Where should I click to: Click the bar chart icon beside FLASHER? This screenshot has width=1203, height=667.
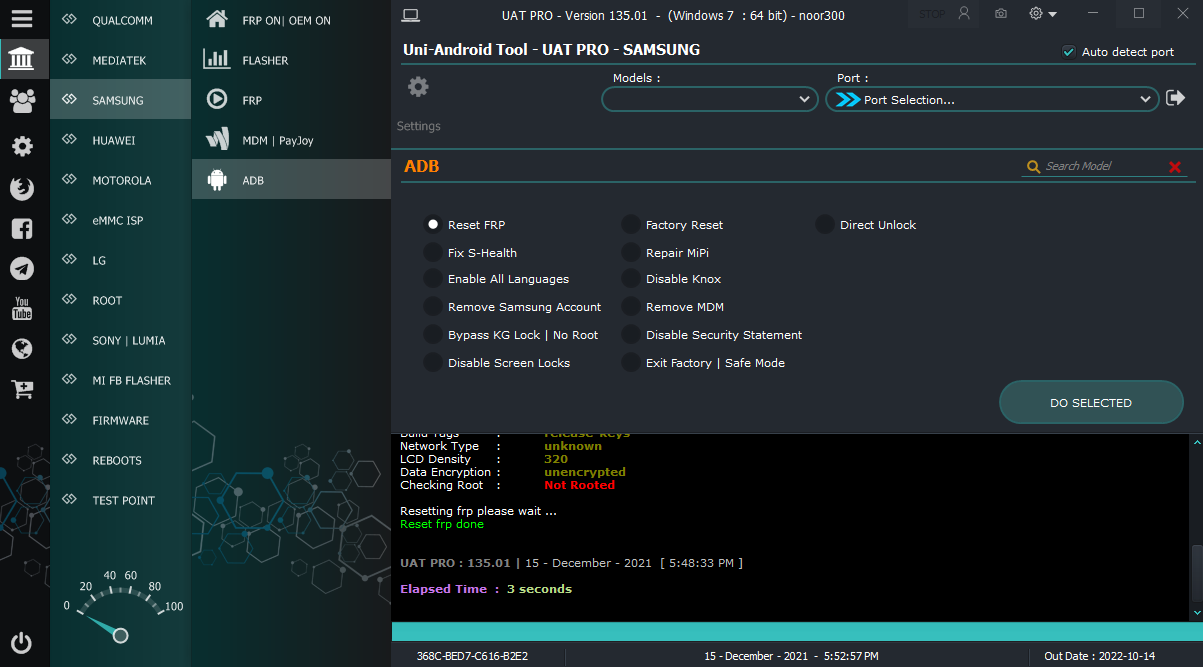pyautogui.click(x=216, y=59)
